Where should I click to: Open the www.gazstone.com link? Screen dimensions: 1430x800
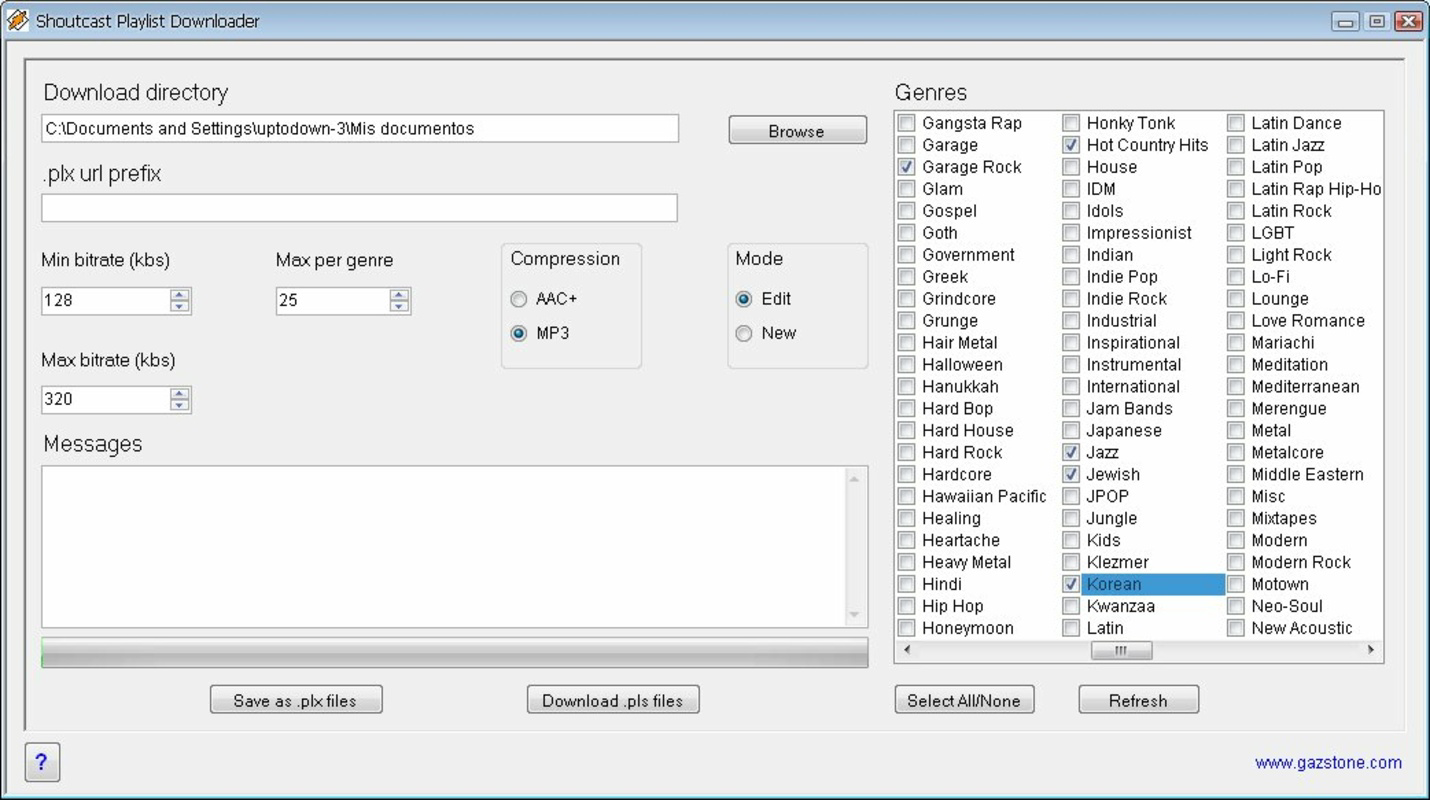pyautogui.click(x=1328, y=762)
